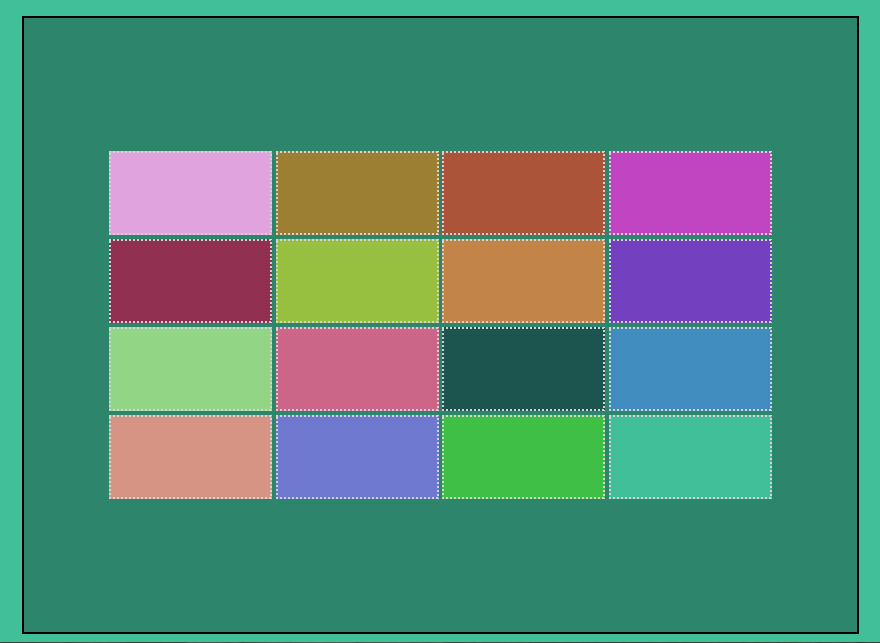Choose the steel-blue swatch in third row
Screen dimensions: 880x643
690,367
